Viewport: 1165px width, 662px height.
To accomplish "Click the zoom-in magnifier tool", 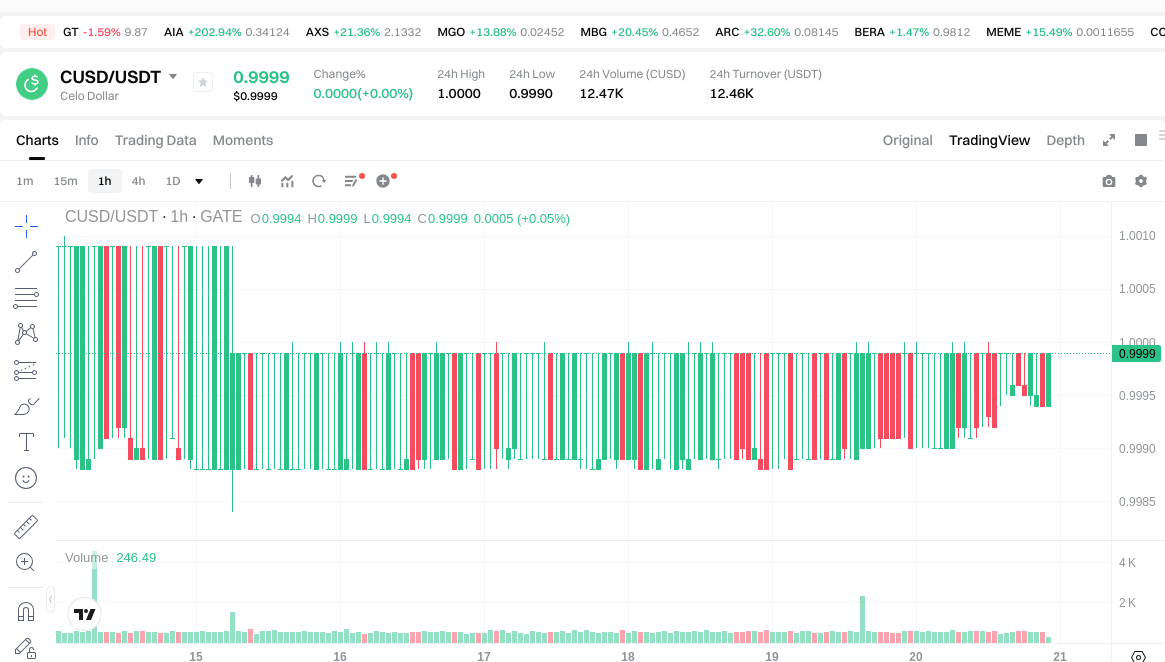I will (x=26, y=562).
